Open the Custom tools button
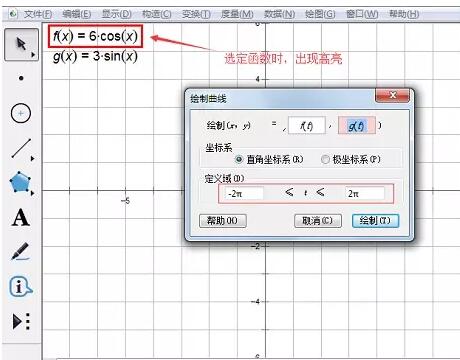This screenshot has width=460, height=360. click(x=21, y=321)
